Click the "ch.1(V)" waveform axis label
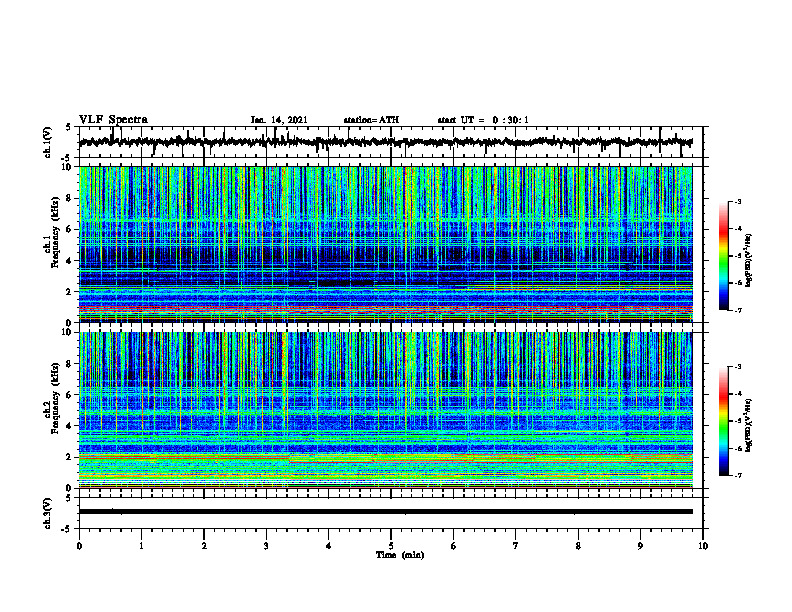Screen dimensions: 792x612 48,142
